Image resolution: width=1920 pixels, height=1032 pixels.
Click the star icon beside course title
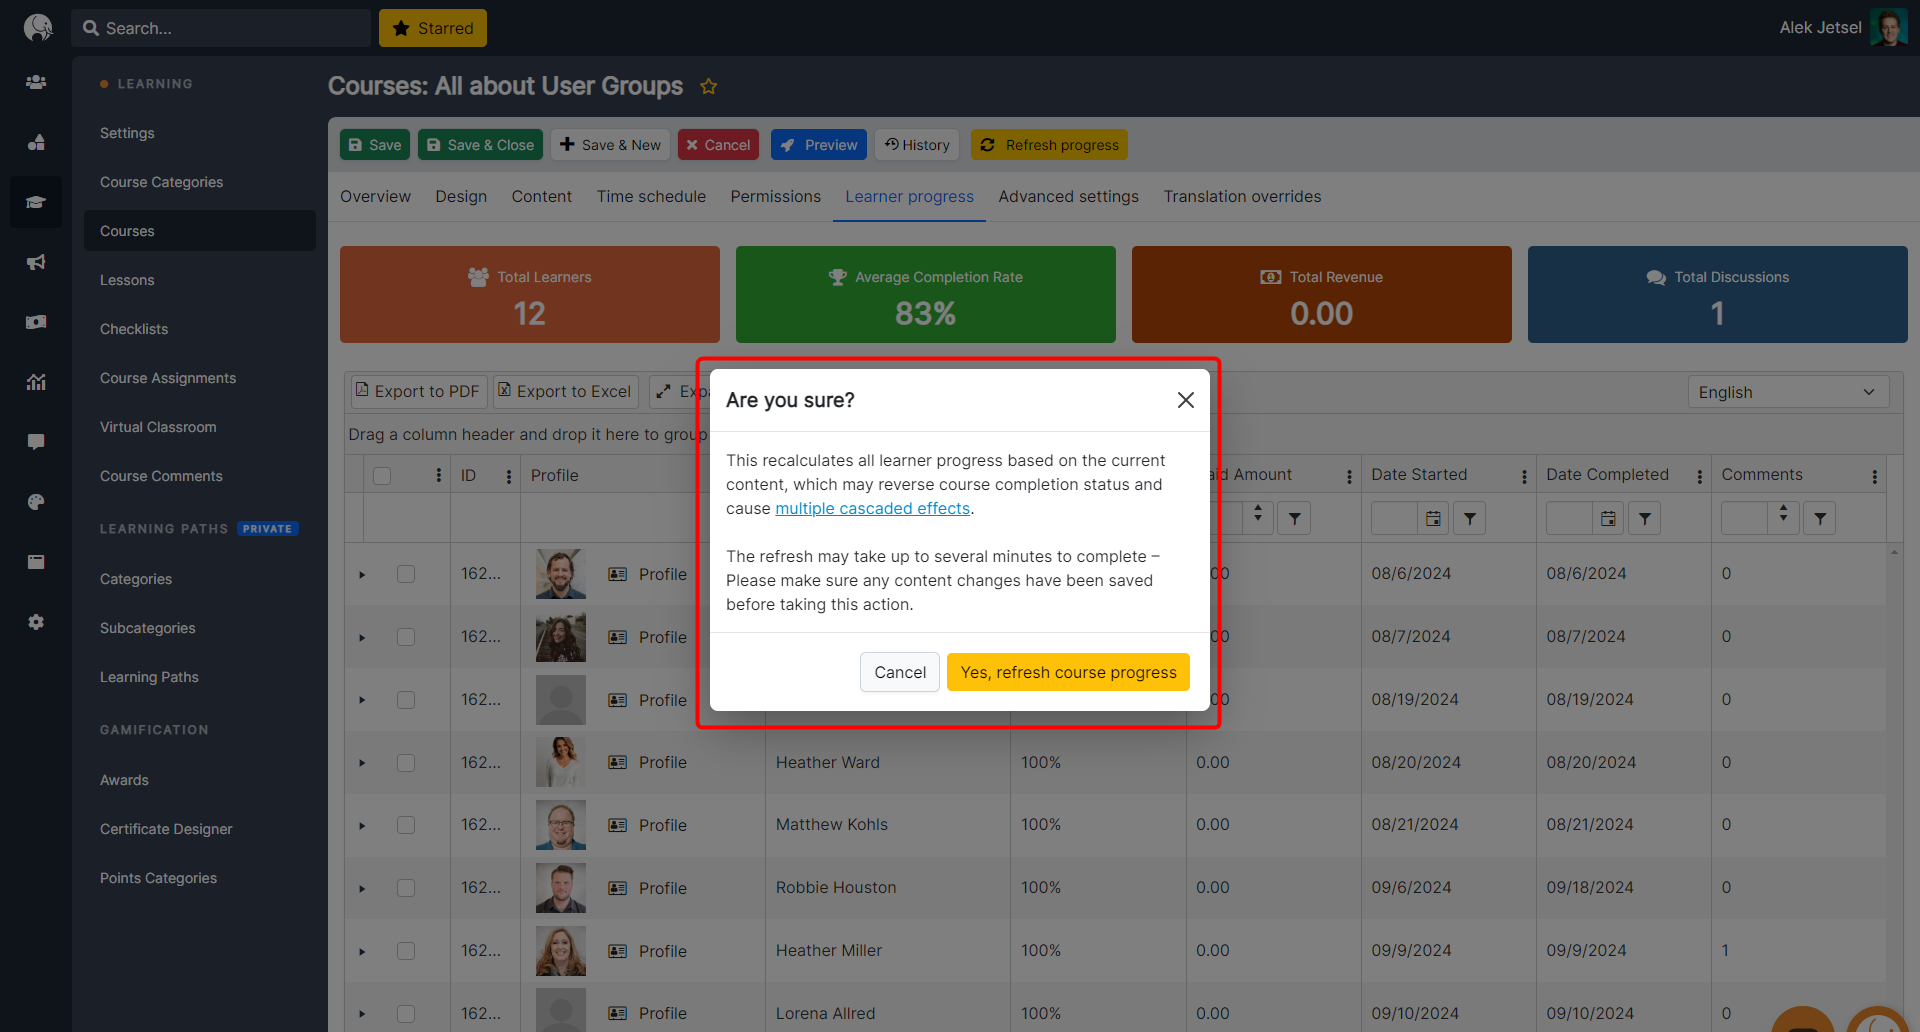tap(708, 87)
